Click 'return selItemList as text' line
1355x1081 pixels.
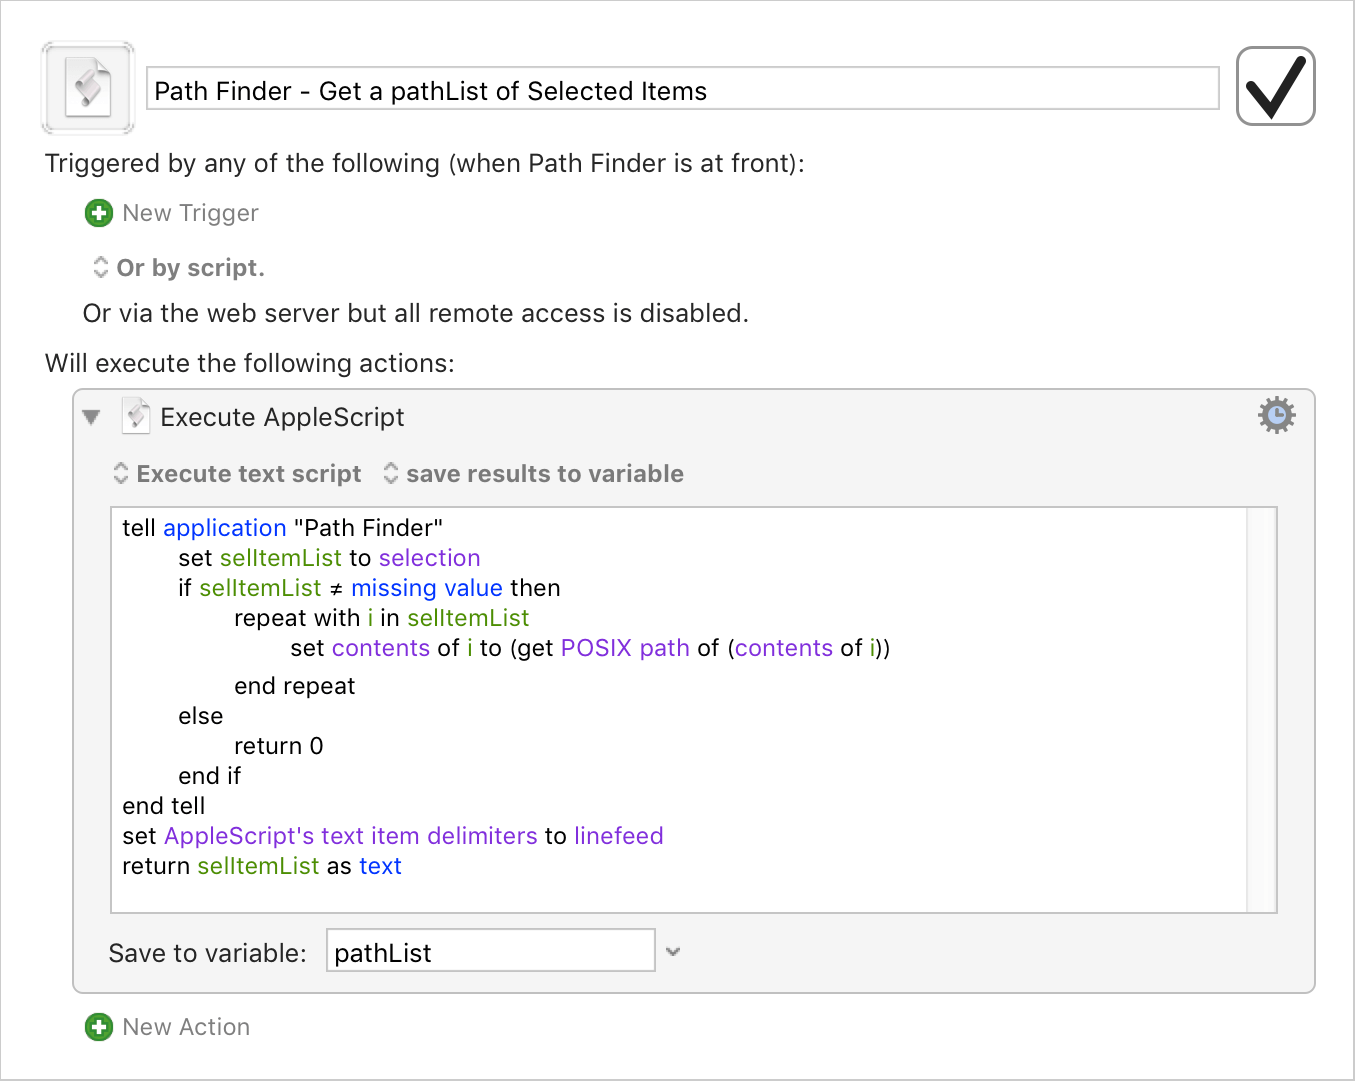[262, 866]
